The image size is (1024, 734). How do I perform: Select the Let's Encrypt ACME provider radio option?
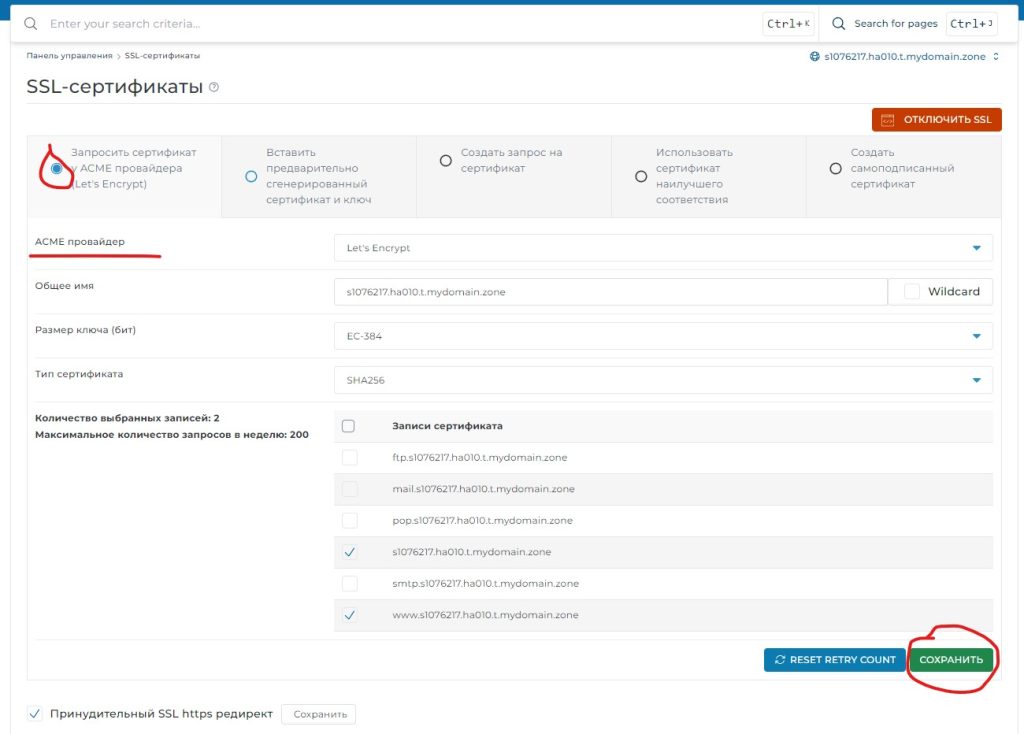click(x=57, y=169)
